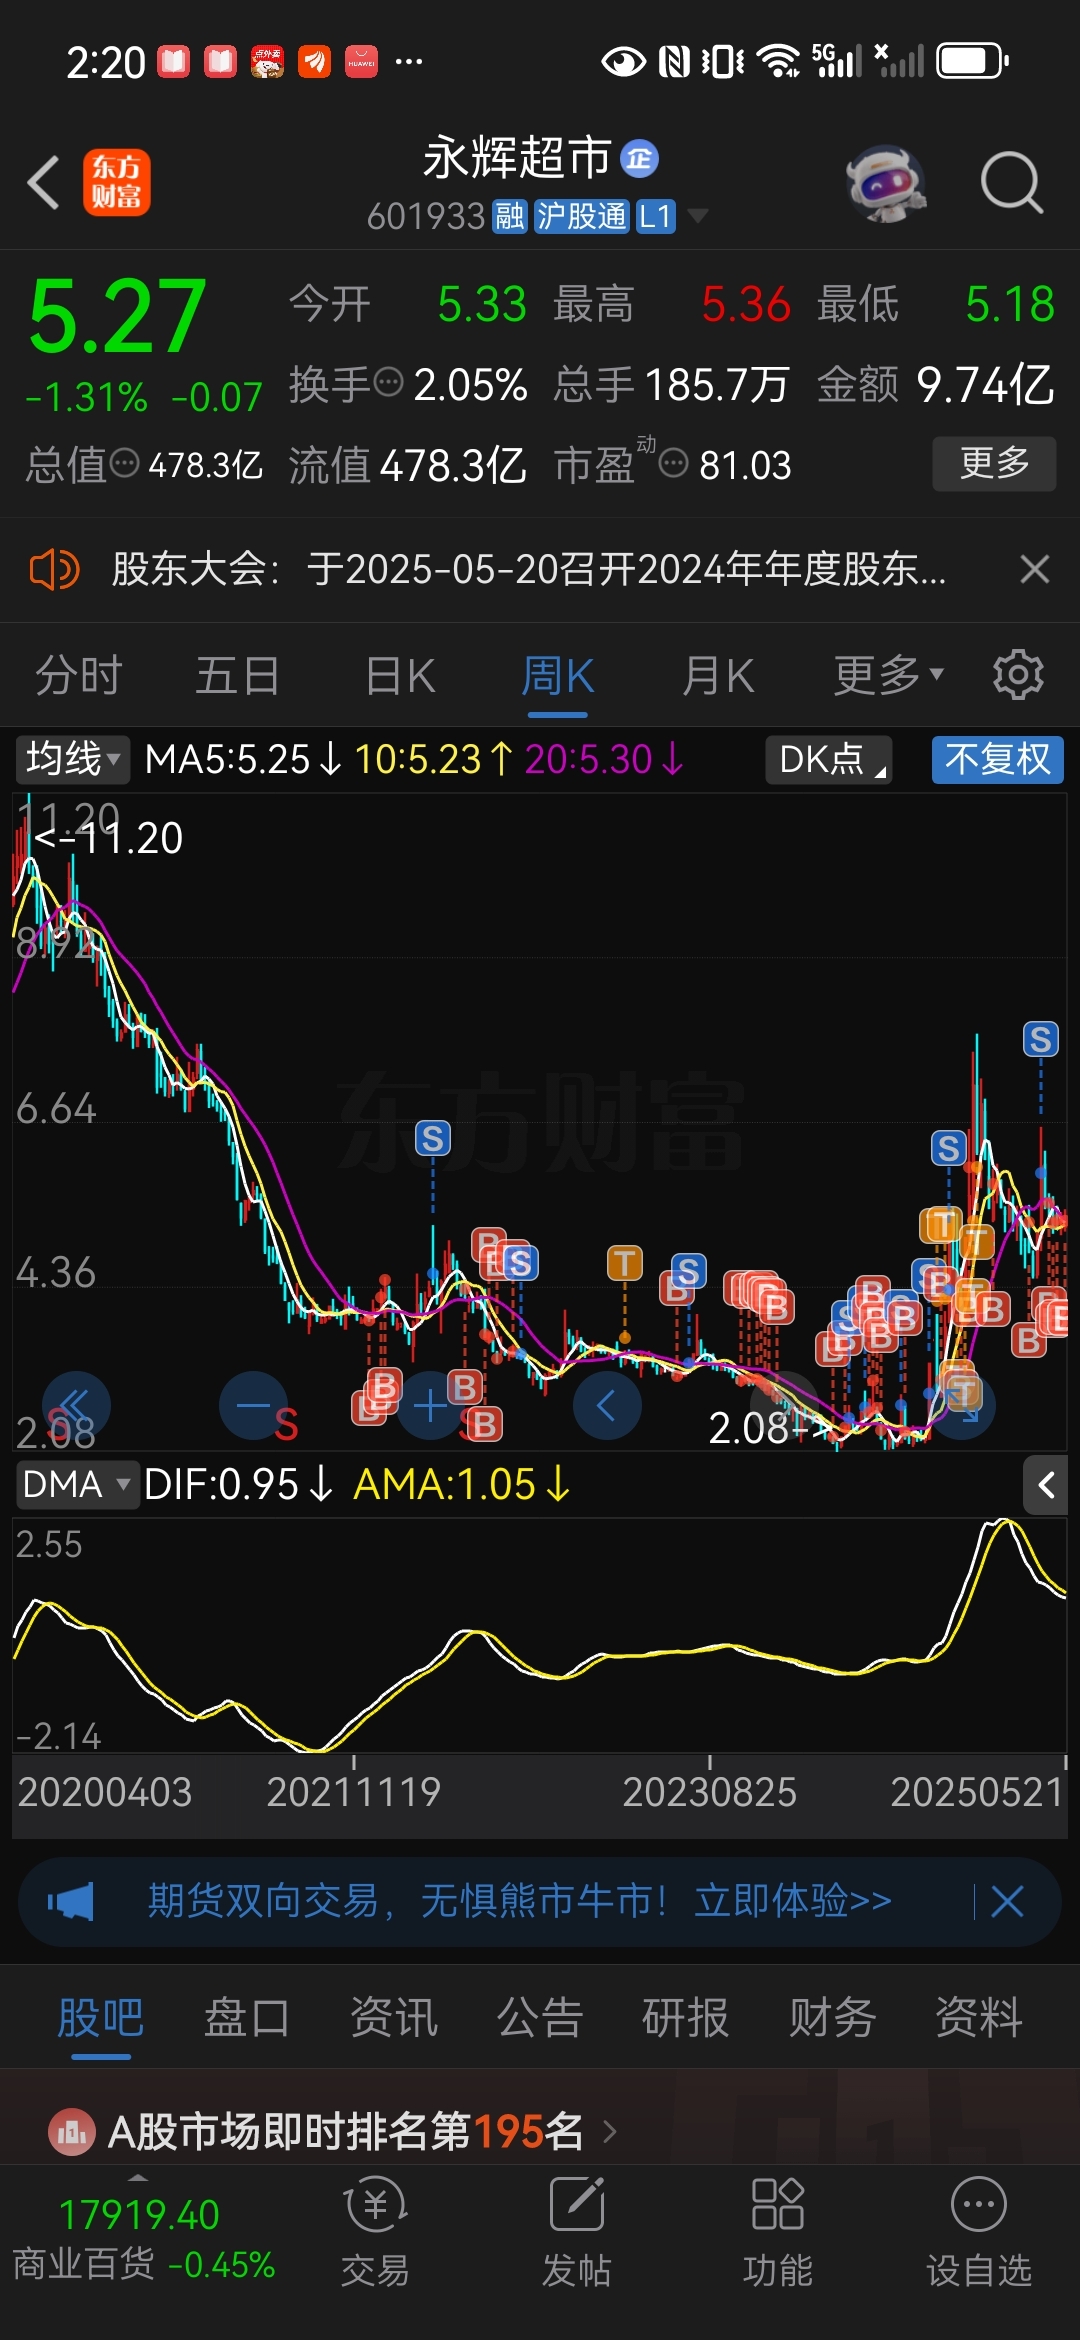The width and height of the screenshot is (1080, 2340).
Task: Jump to earliest with double-left arrow
Action: [x=76, y=1406]
